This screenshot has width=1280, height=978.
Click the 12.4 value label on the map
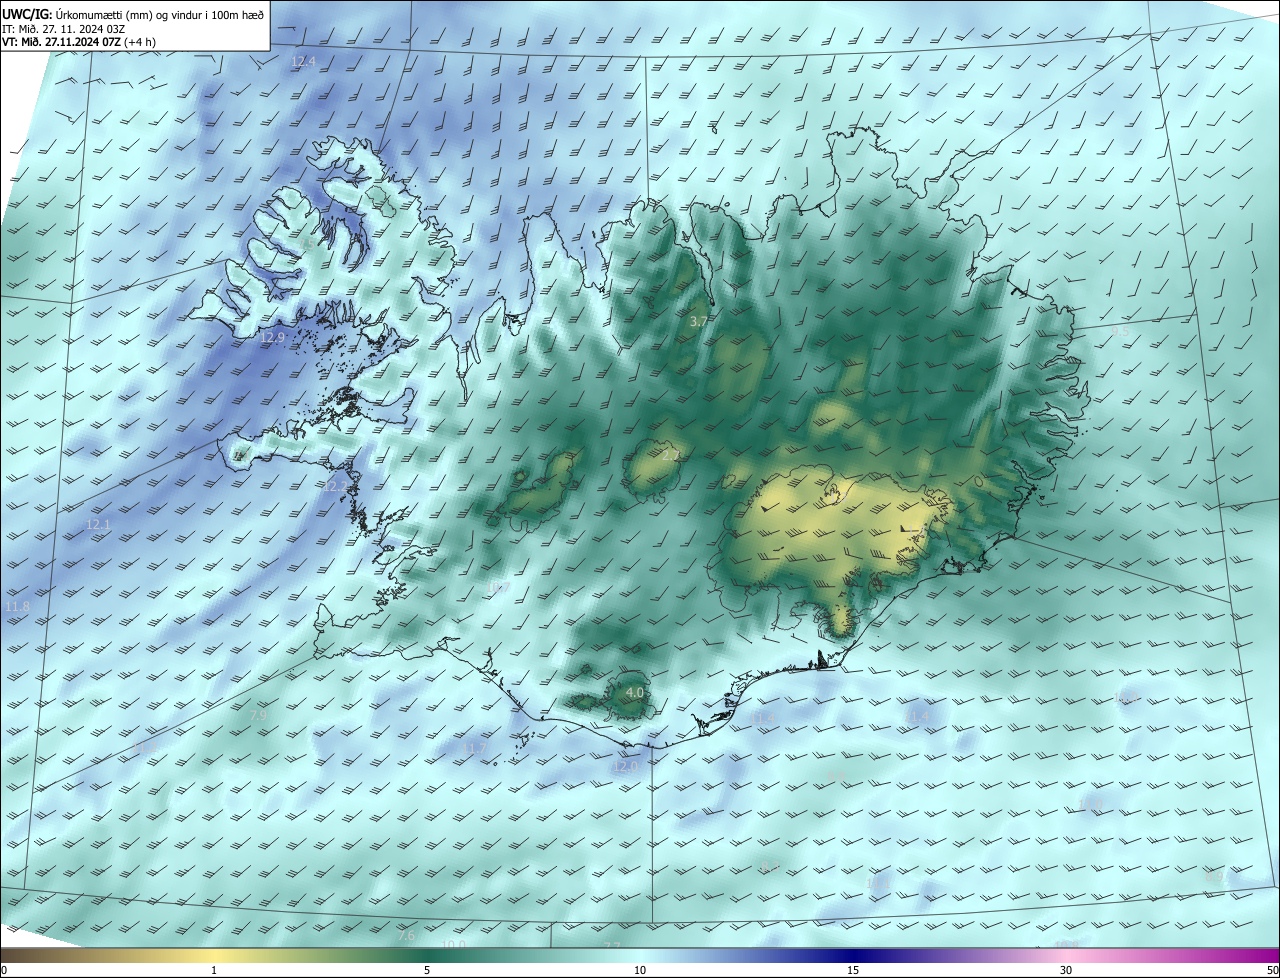tap(303, 61)
